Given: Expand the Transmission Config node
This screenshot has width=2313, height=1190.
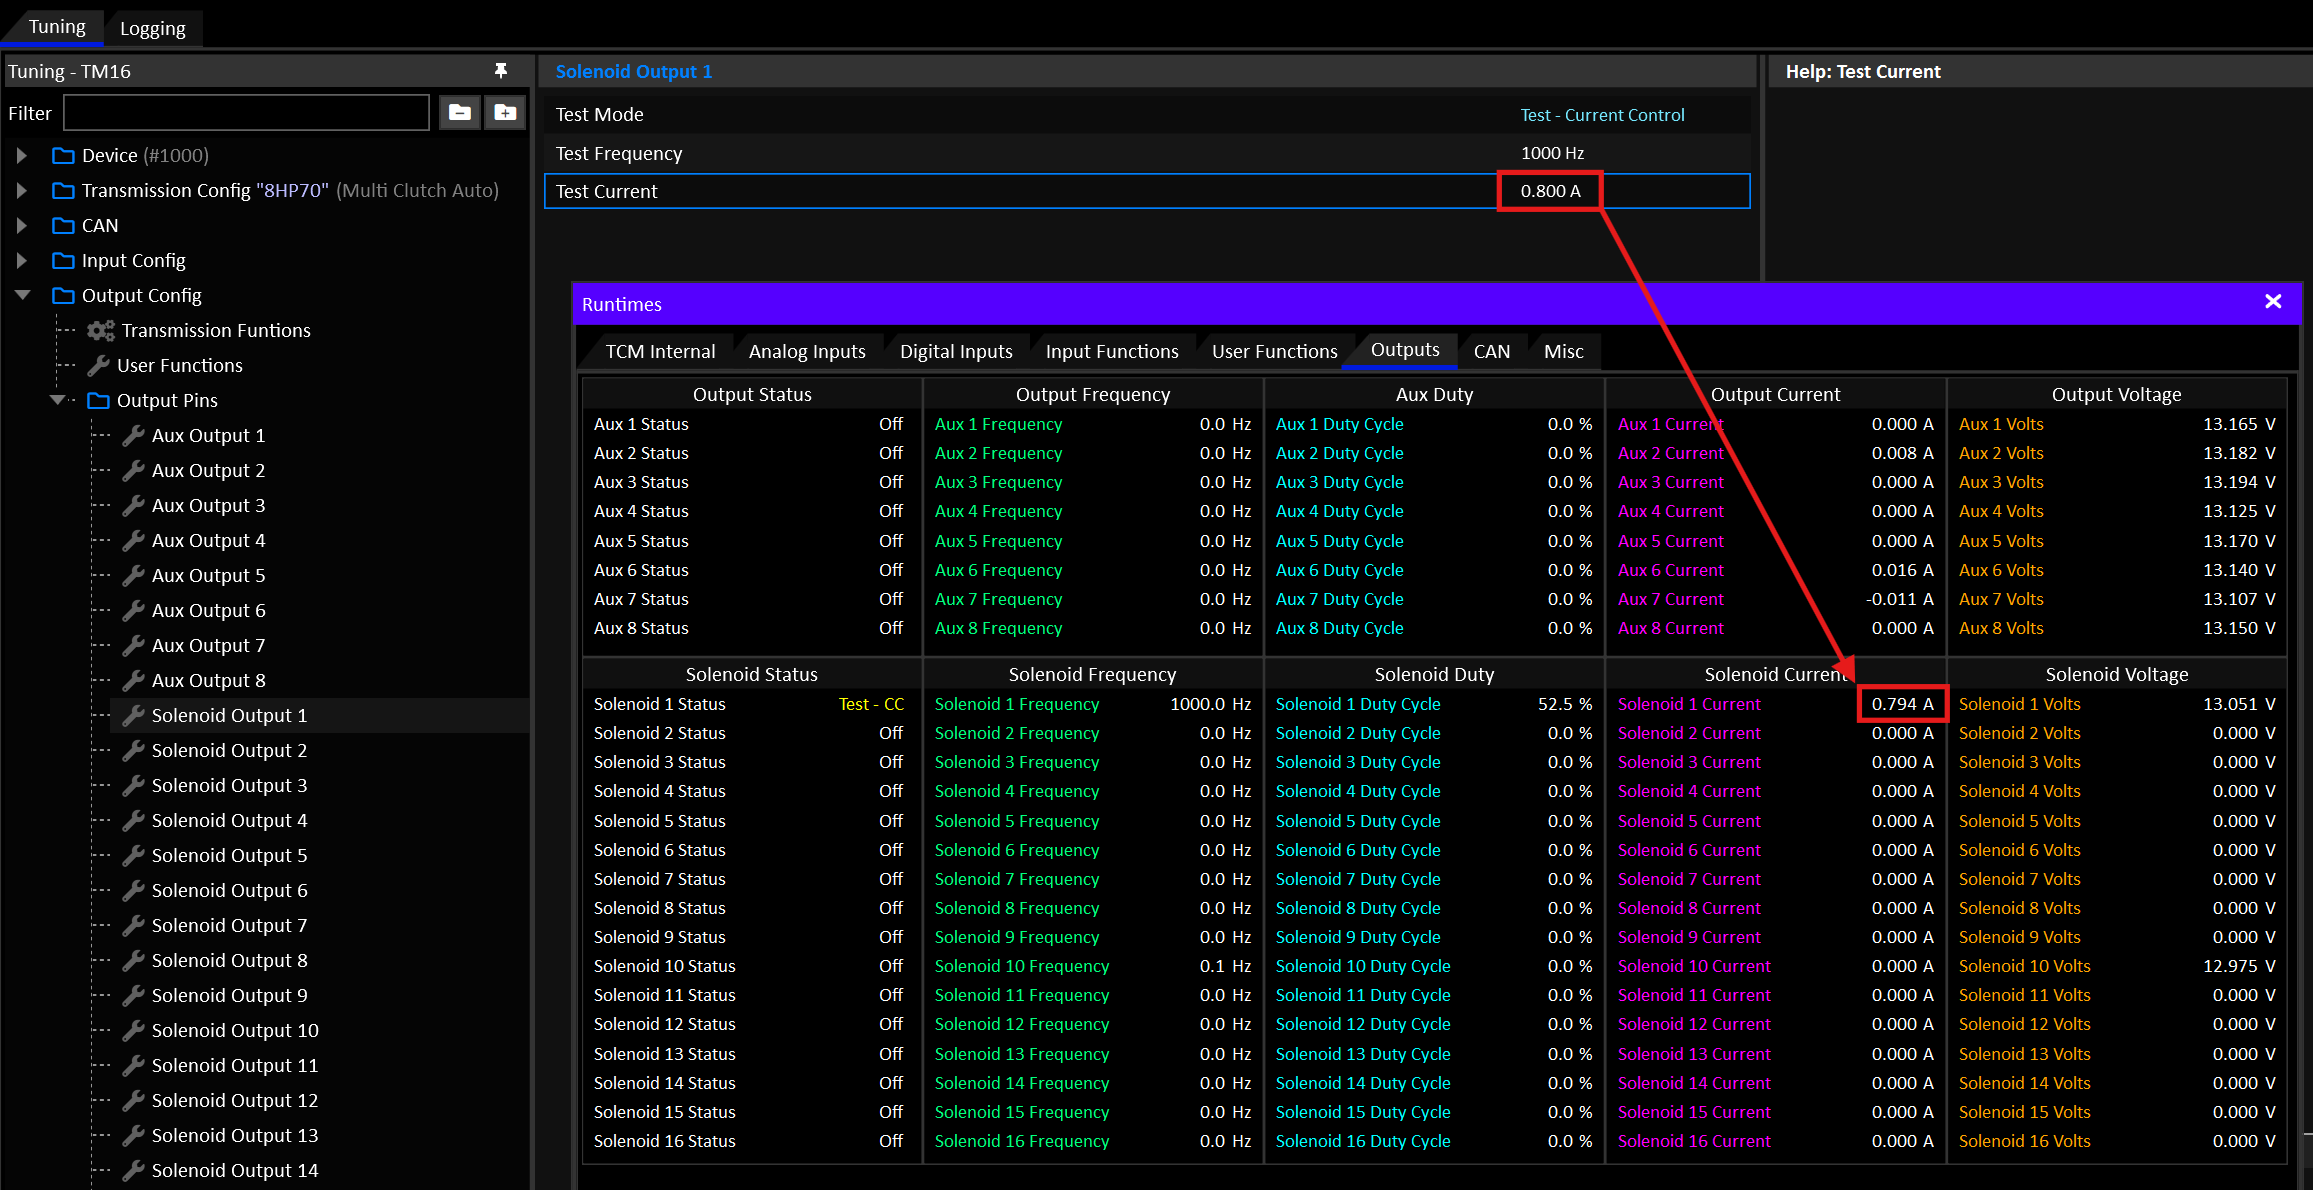Looking at the screenshot, I should pyautogui.click(x=21, y=190).
